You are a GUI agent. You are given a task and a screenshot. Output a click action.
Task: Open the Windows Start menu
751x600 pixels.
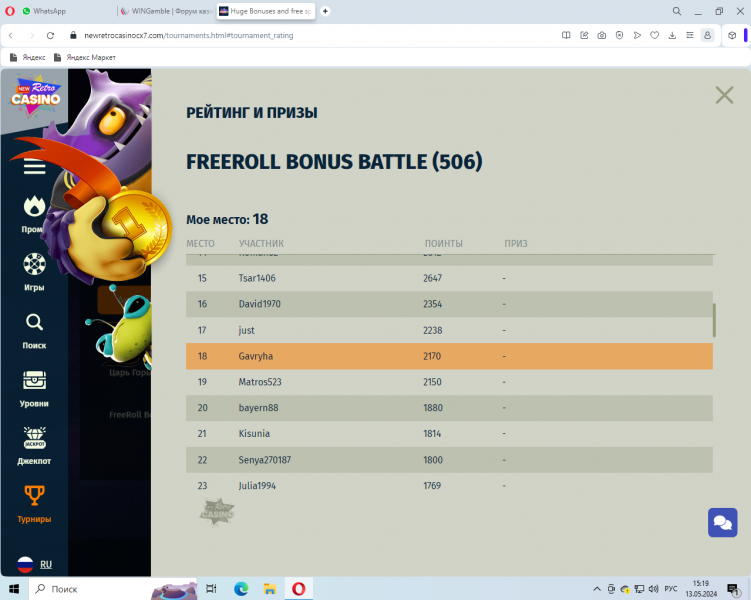click(14, 589)
